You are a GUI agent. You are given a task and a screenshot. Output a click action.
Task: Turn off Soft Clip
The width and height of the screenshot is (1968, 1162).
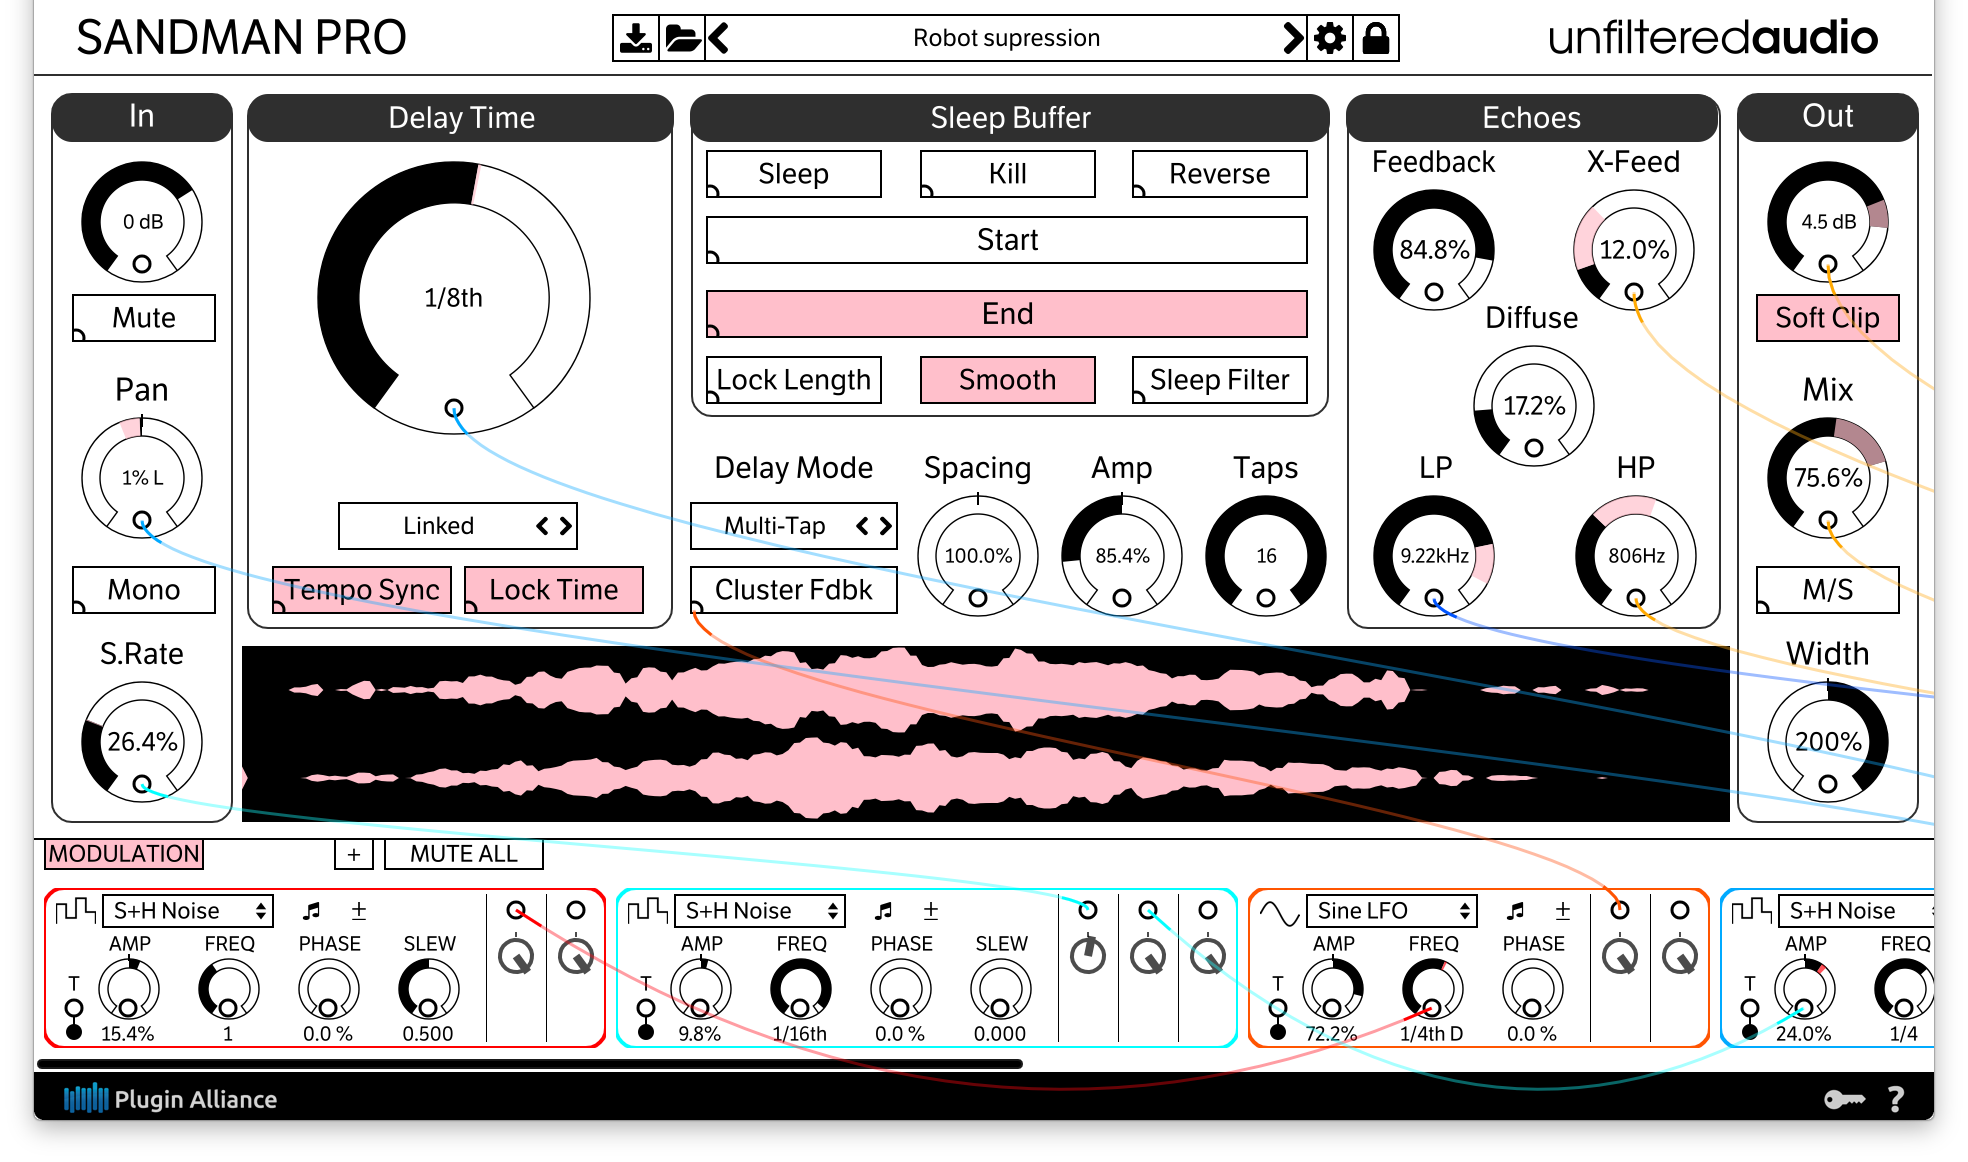1828,318
